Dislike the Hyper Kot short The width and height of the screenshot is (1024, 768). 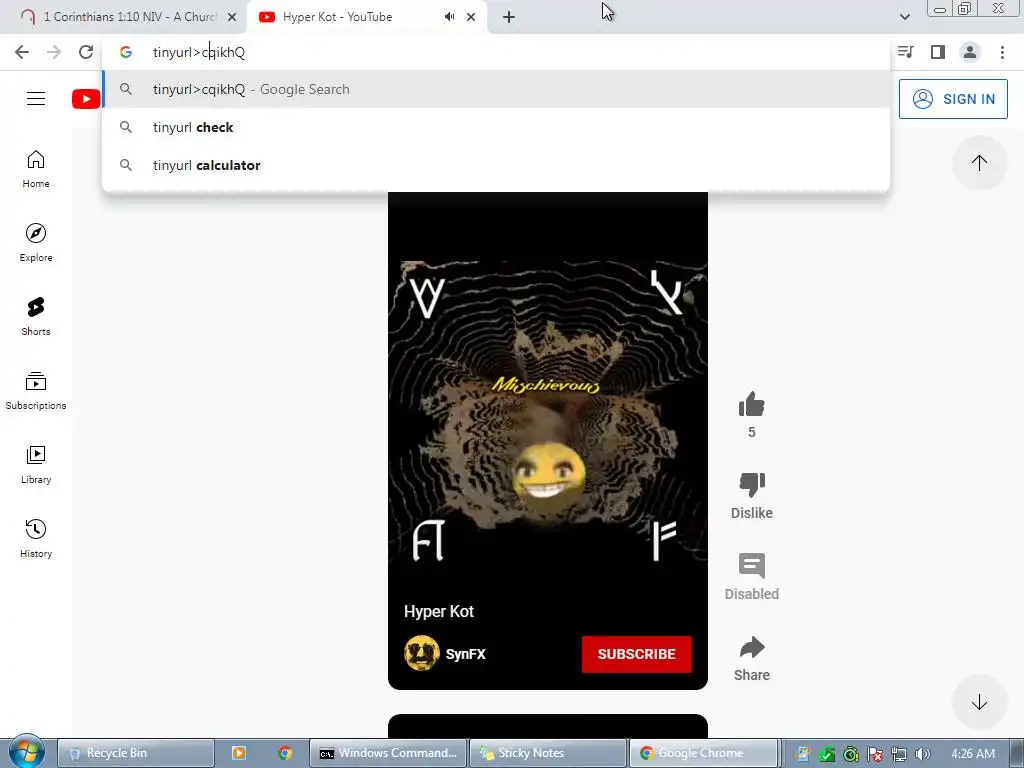pyautogui.click(x=752, y=485)
